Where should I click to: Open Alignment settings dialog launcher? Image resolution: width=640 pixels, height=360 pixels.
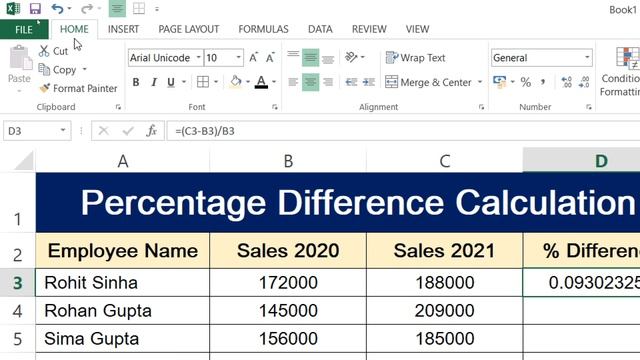(x=482, y=107)
